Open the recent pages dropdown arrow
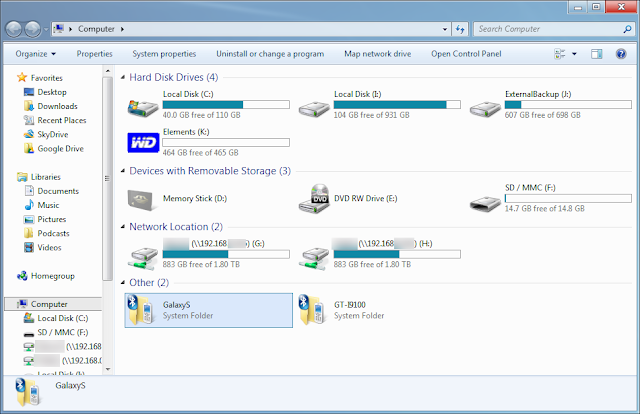The width and height of the screenshot is (640, 414). click(46, 29)
